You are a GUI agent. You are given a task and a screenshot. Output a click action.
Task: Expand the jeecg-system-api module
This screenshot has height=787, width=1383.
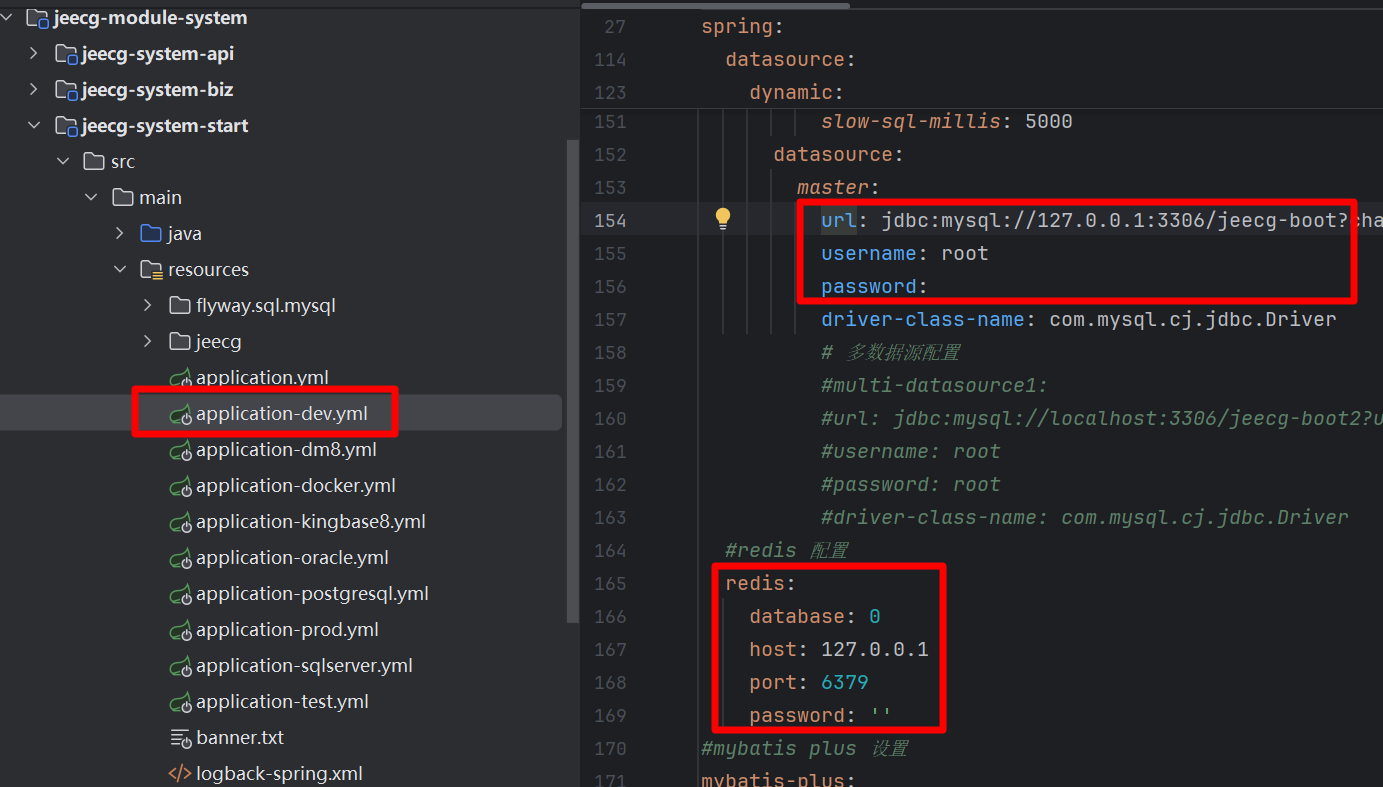pos(34,54)
